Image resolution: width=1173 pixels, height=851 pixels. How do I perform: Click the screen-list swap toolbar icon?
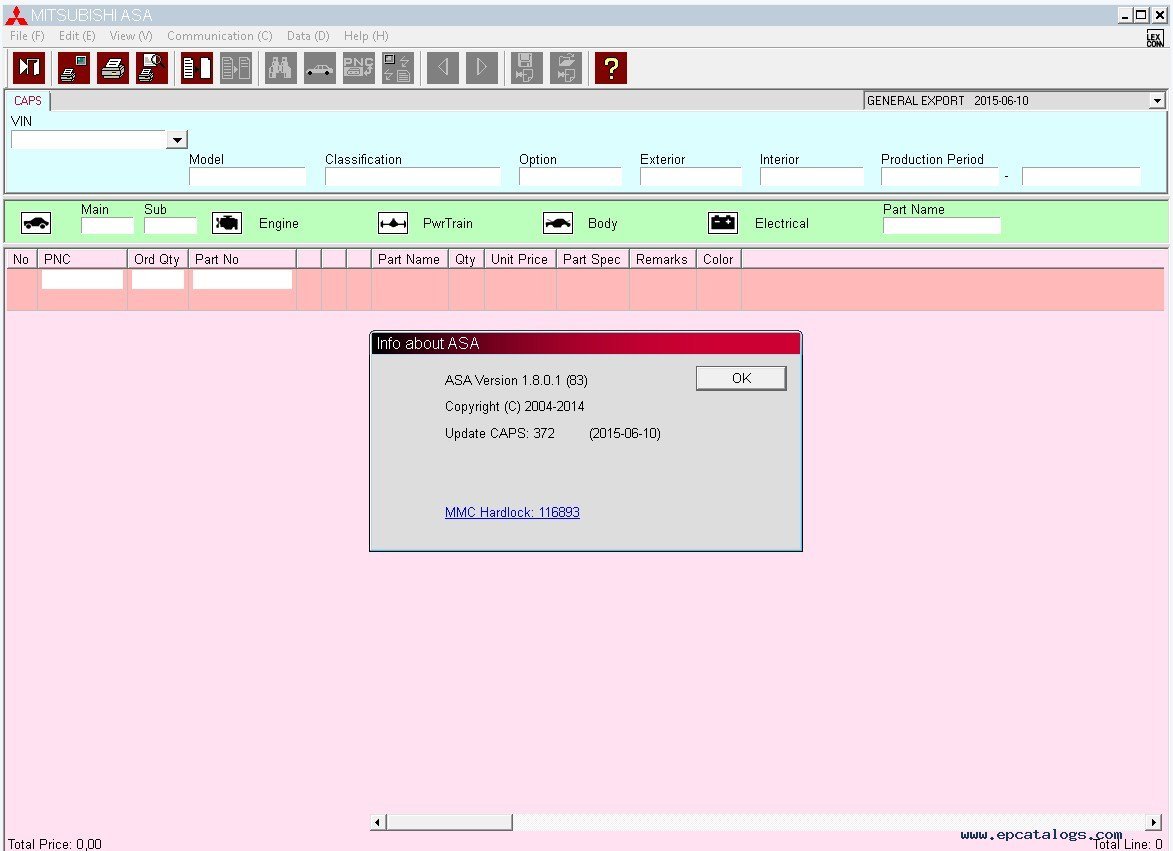point(397,68)
